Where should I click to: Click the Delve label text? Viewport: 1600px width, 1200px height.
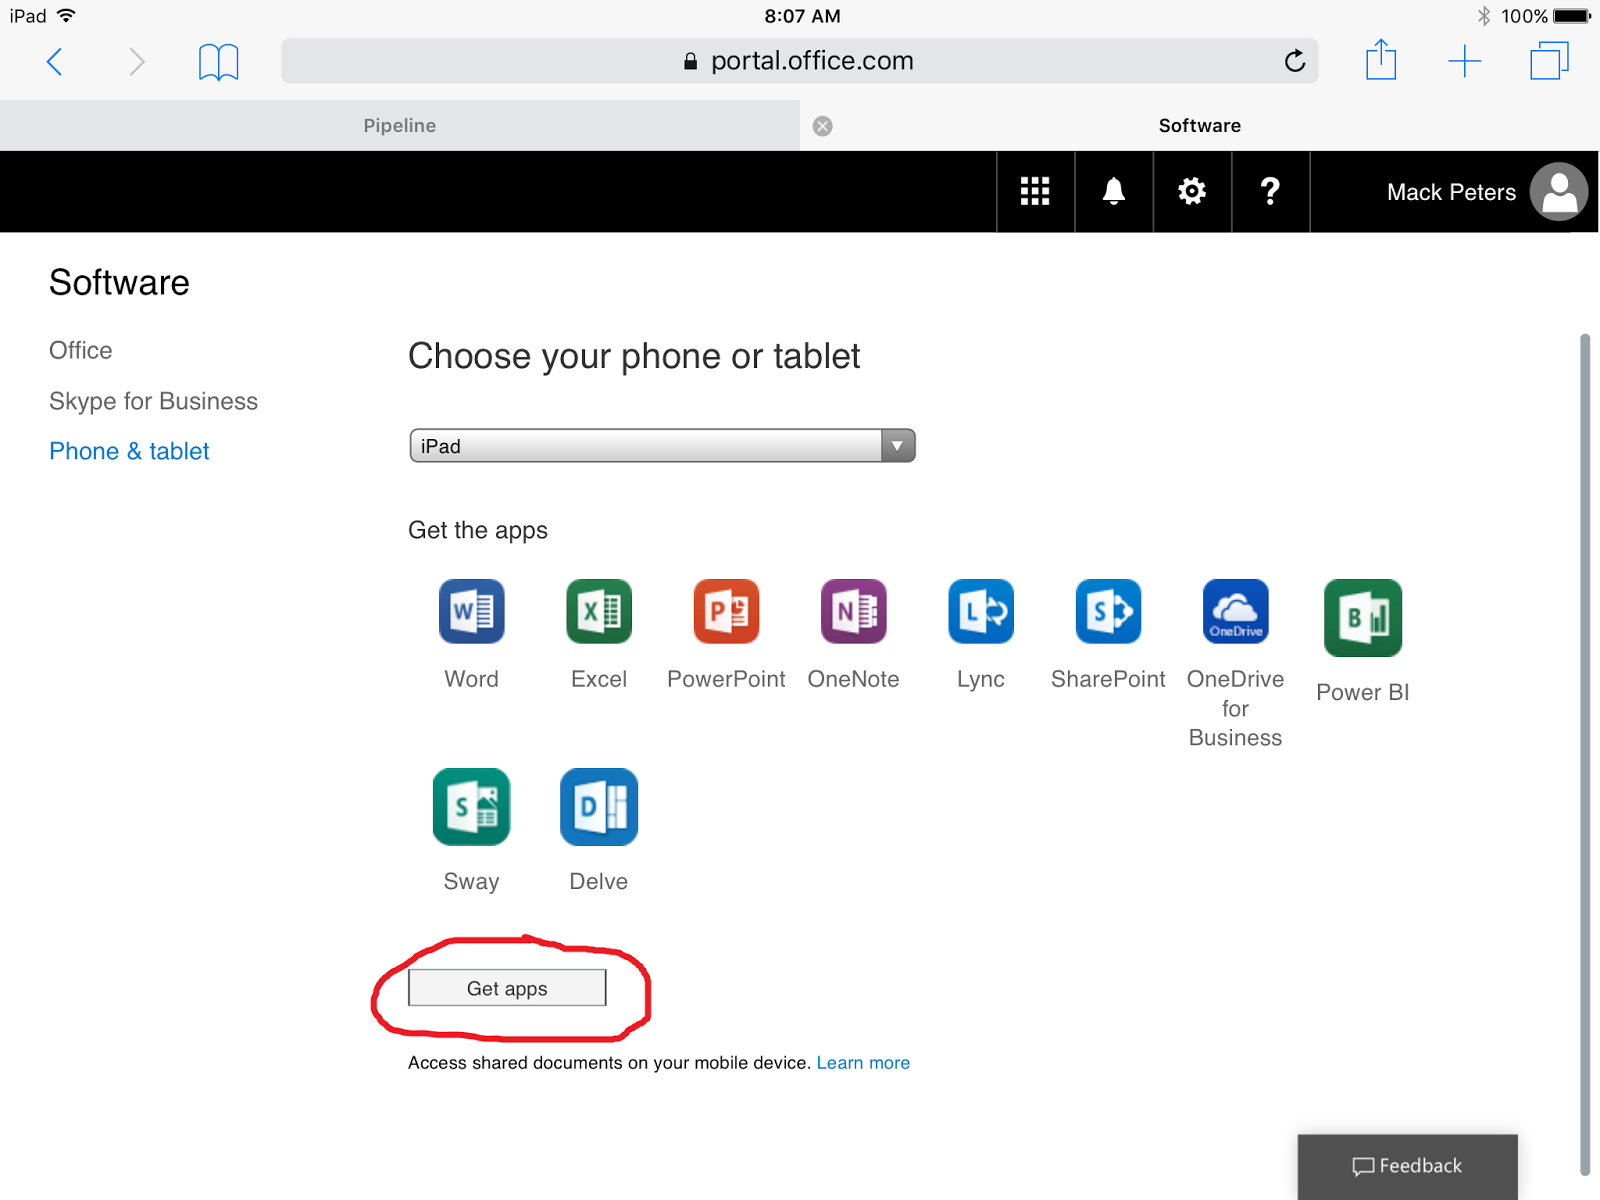pos(599,881)
